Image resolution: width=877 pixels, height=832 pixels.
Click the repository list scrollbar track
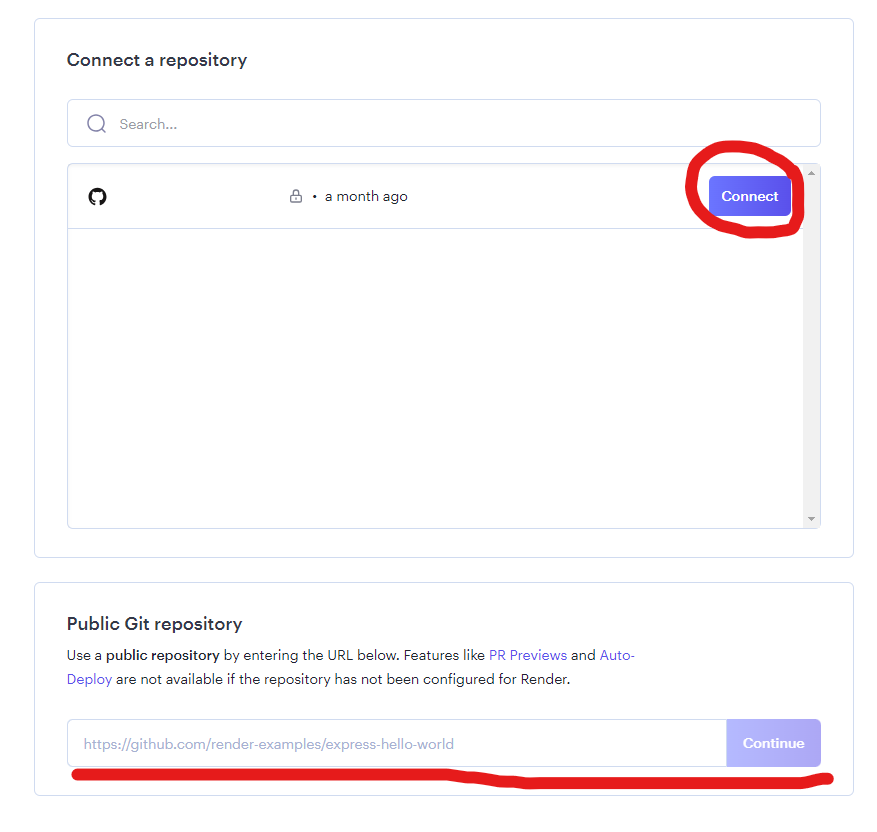[x=811, y=346]
